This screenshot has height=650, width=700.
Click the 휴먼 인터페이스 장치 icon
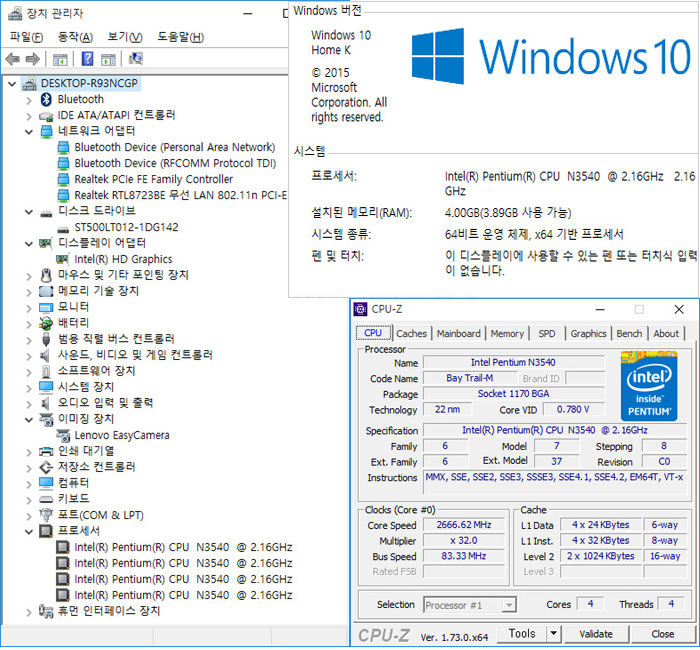point(46,611)
